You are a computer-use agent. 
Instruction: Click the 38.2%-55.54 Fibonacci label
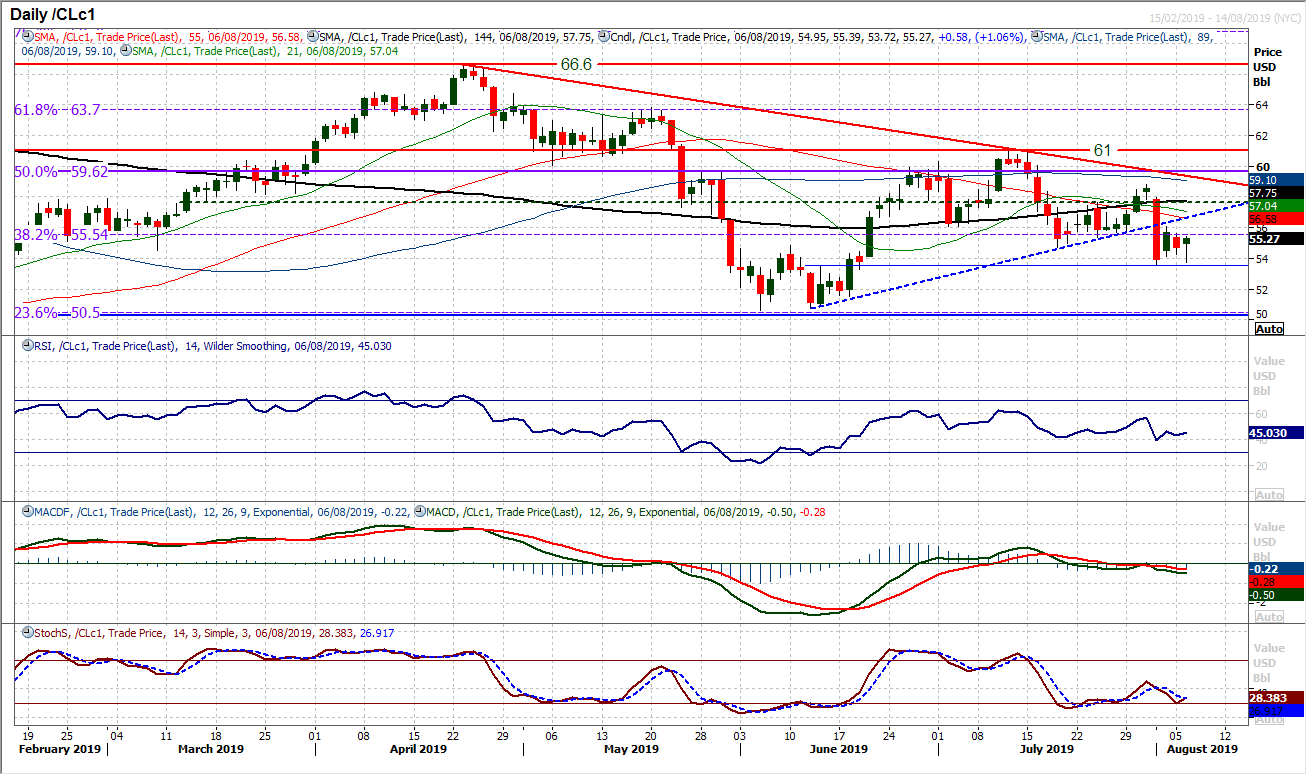[x=60, y=234]
